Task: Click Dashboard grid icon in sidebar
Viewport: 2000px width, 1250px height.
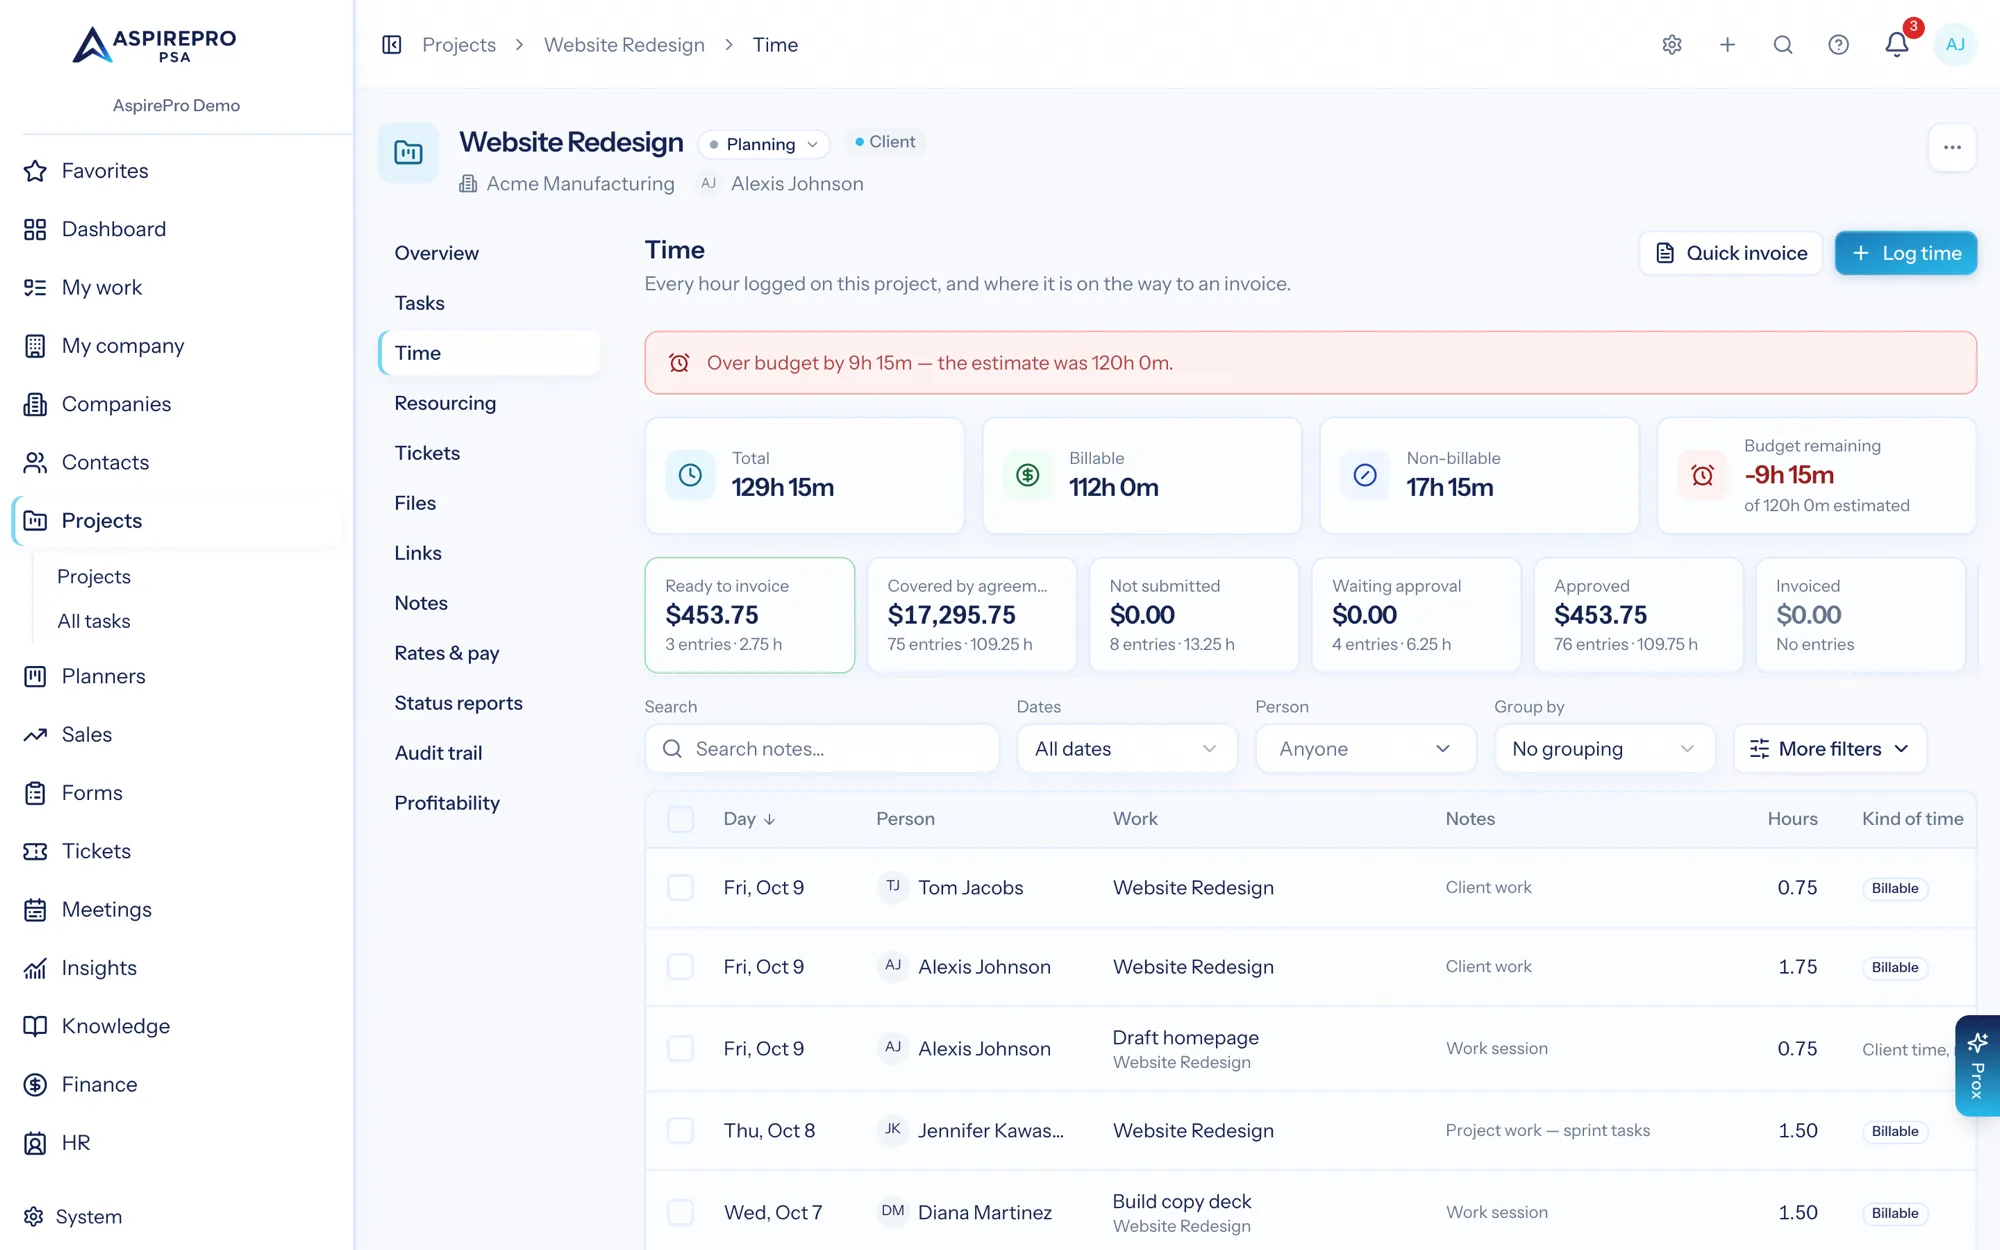Action: coord(35,229)
